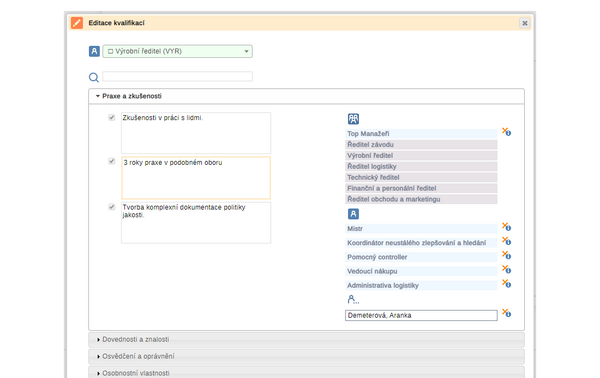
Task: Click the blue position icon beside Výrobní ředitel dropdown
Action: tap(94, 51)
